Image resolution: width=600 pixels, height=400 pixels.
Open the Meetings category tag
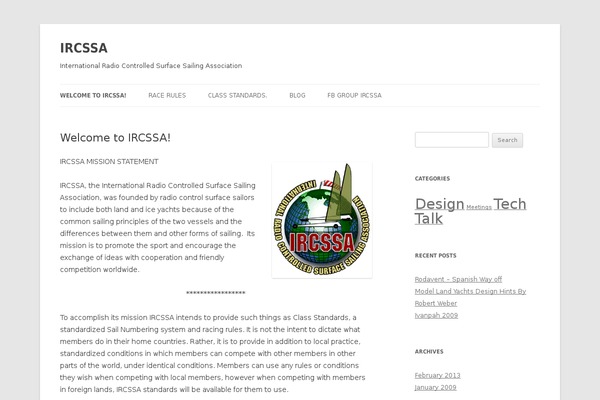point(479,207)
